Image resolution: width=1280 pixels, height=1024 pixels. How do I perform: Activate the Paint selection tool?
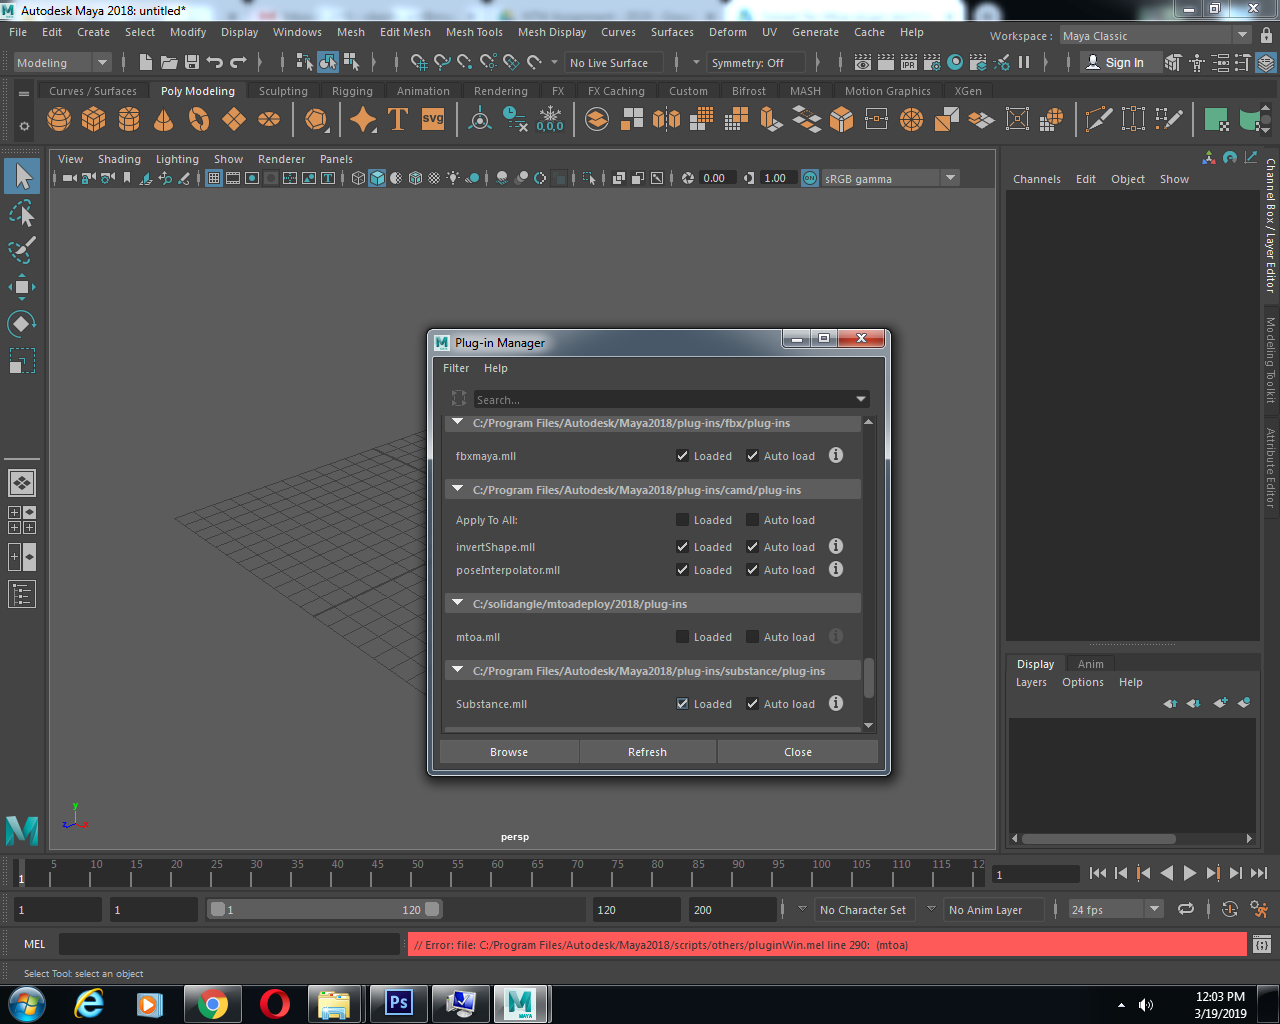(22, 249)
